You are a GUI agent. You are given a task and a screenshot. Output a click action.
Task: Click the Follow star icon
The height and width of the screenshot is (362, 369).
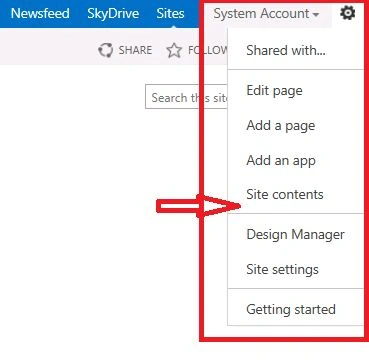coord(174,51)
